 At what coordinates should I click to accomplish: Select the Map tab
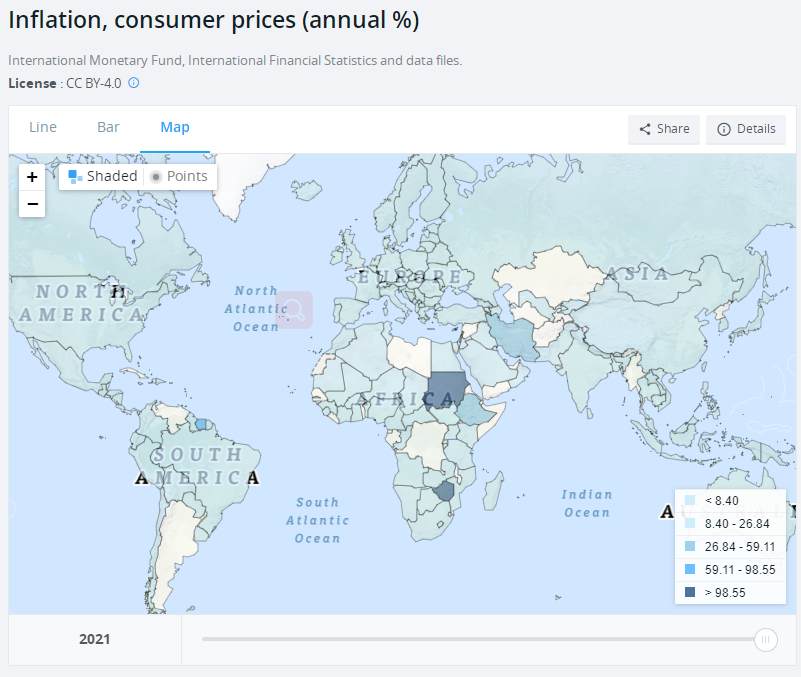175,127
